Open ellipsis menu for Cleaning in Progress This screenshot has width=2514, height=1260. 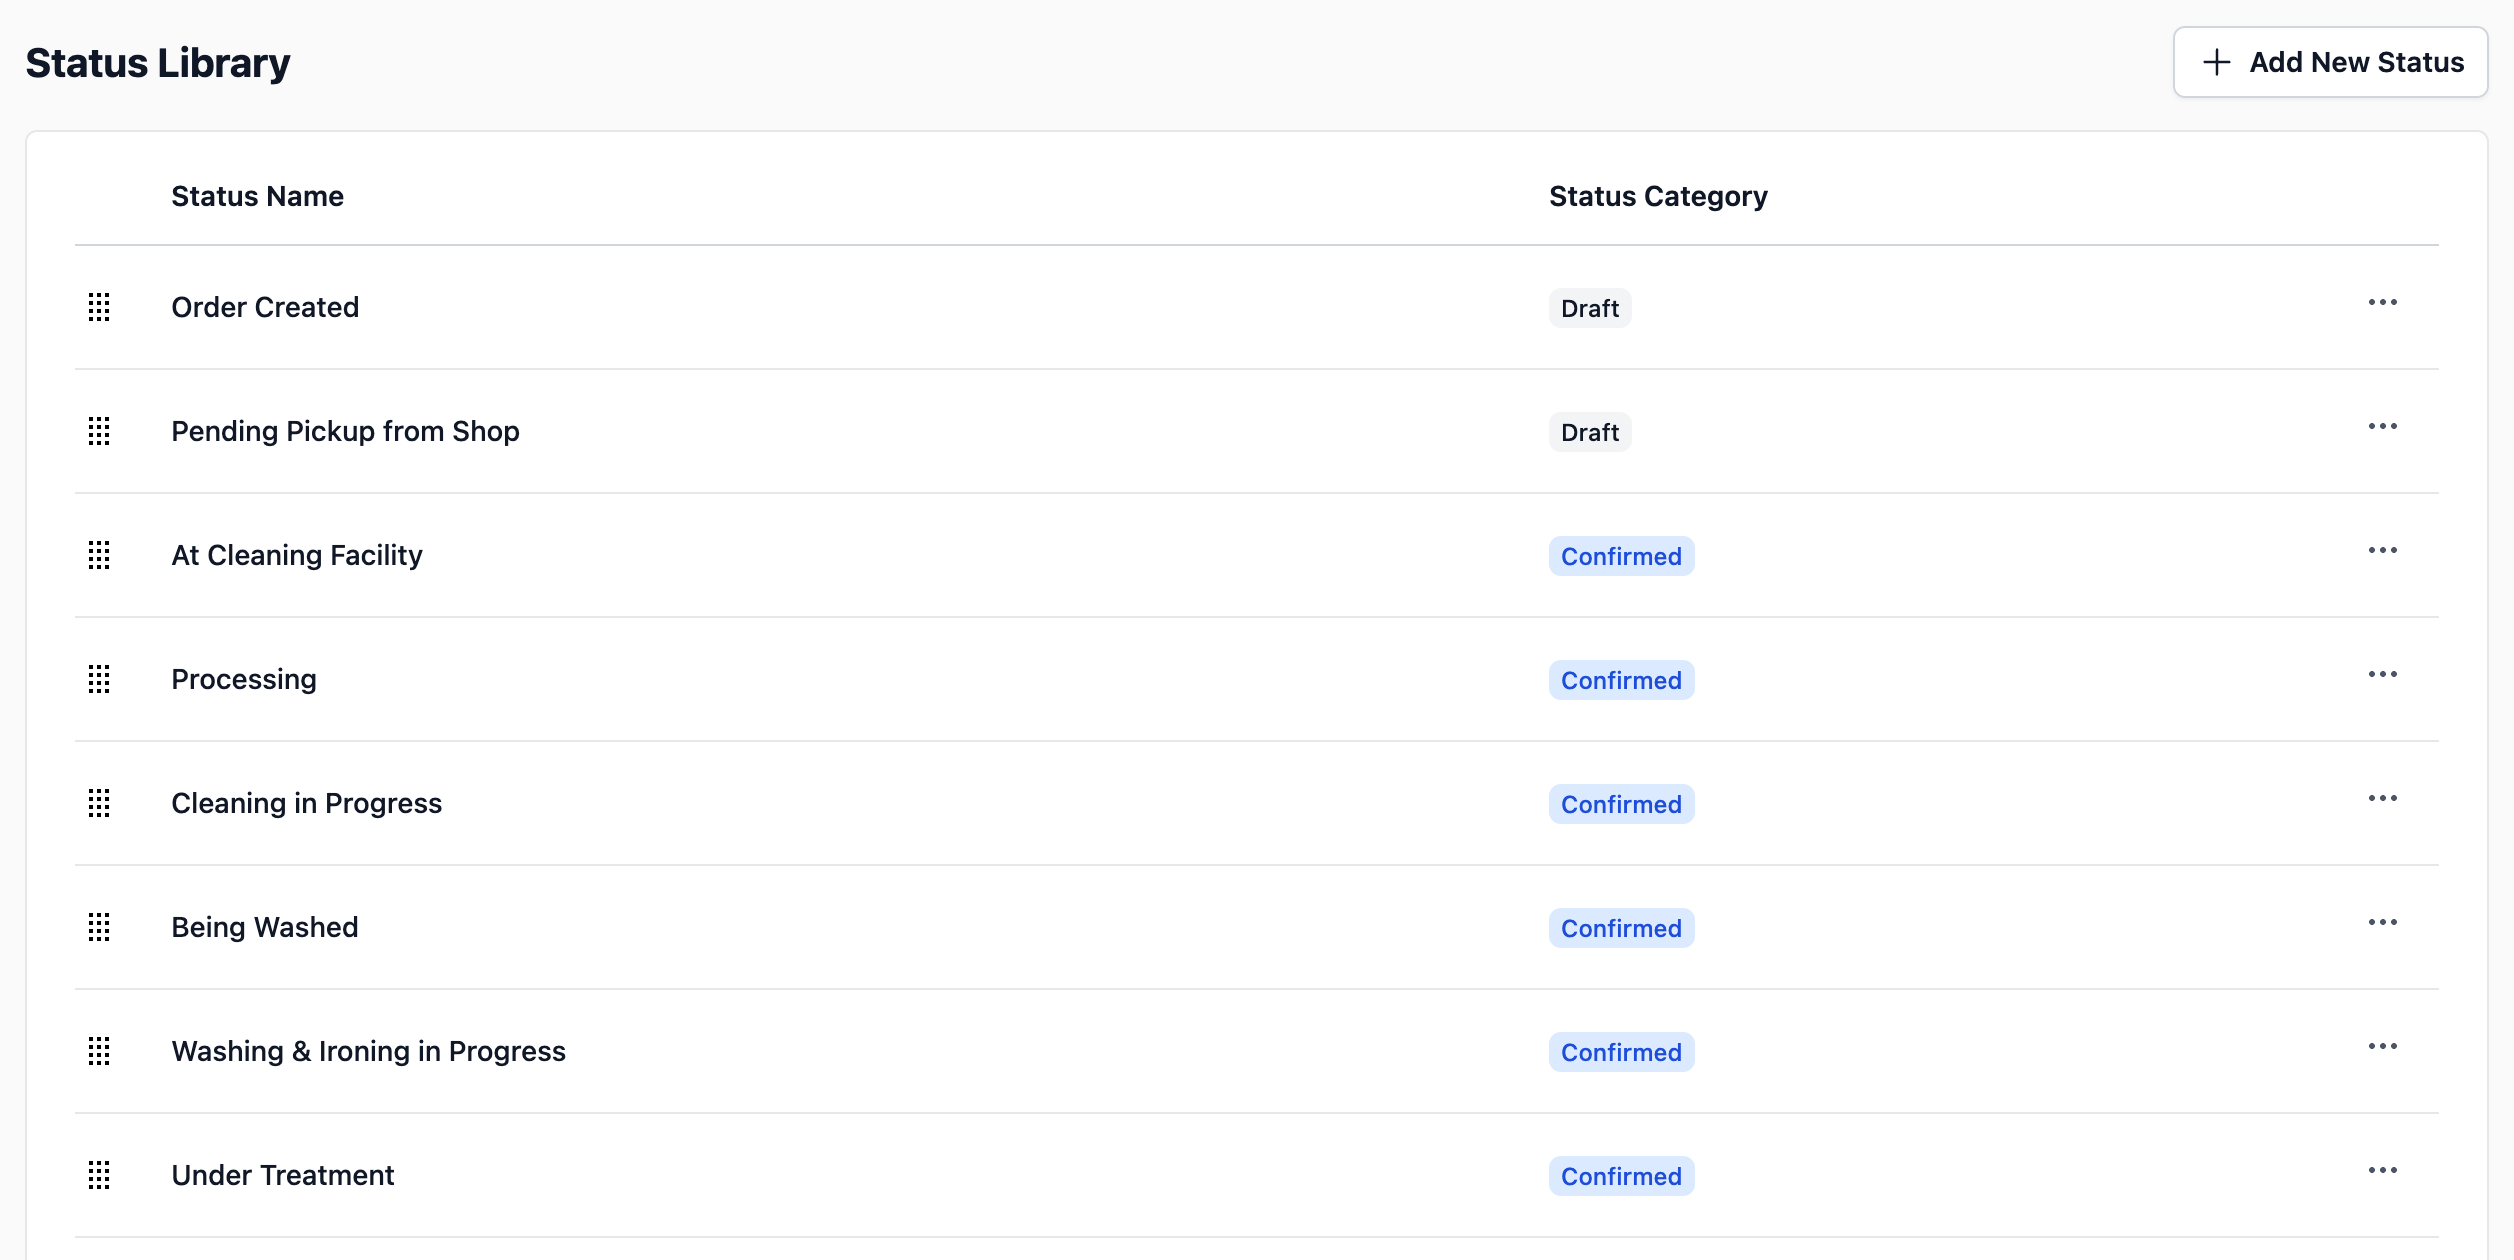2382,798
